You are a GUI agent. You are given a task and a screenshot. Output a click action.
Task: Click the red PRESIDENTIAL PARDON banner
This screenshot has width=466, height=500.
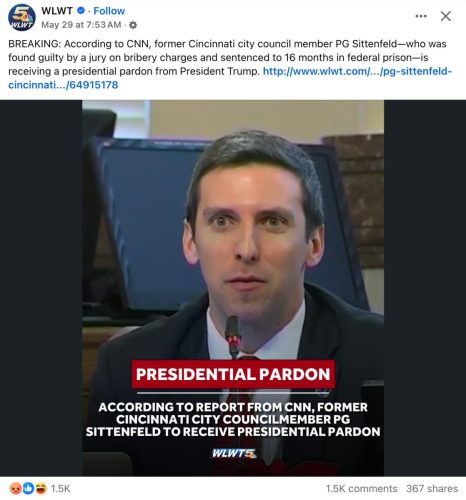pos(233,374)
